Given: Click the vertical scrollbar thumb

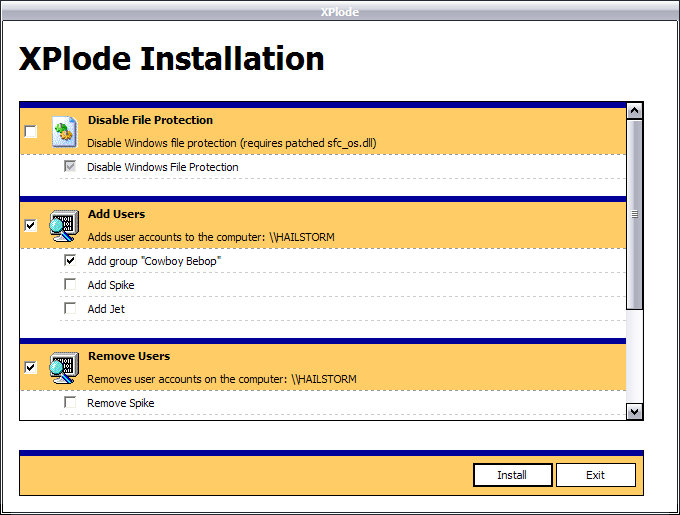Looking at the screenshot, I should click(x=634, y=215).
